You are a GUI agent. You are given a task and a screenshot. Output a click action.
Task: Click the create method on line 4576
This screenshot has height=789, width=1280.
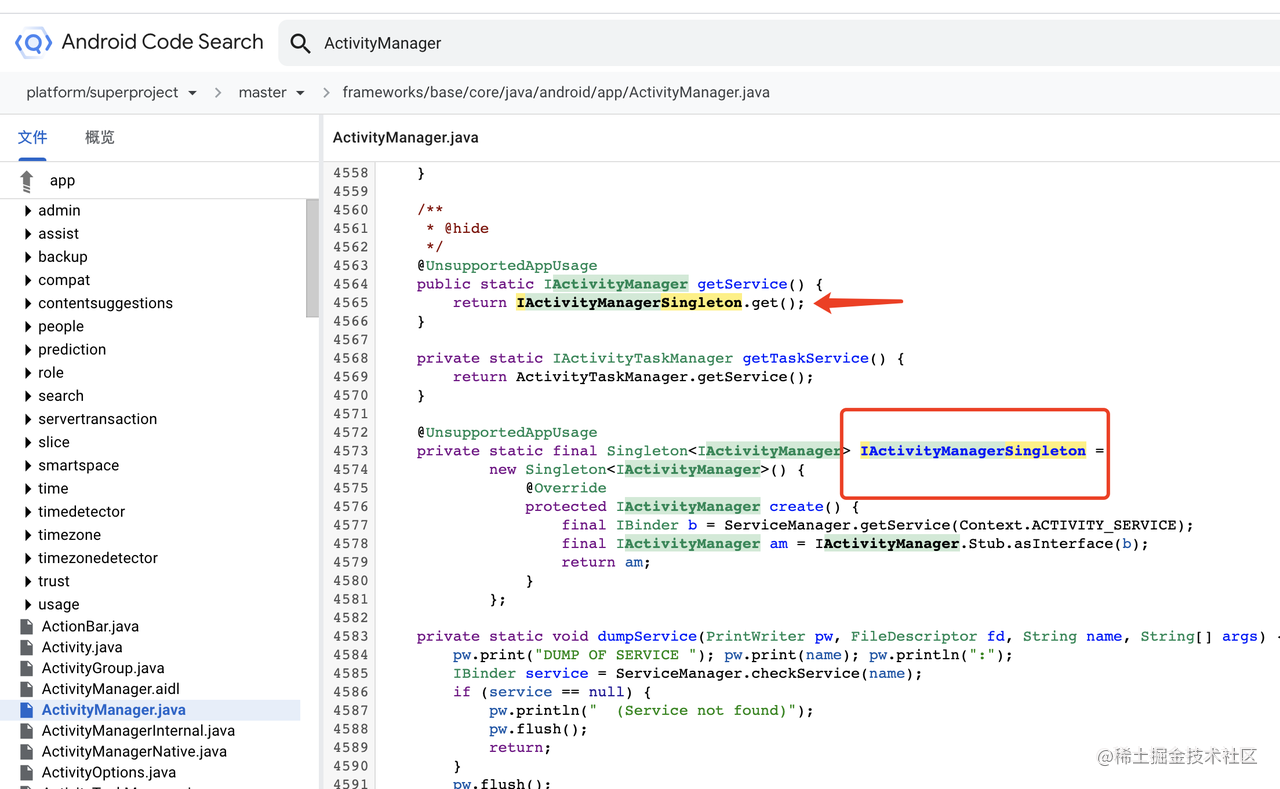(x=796, y=507)
